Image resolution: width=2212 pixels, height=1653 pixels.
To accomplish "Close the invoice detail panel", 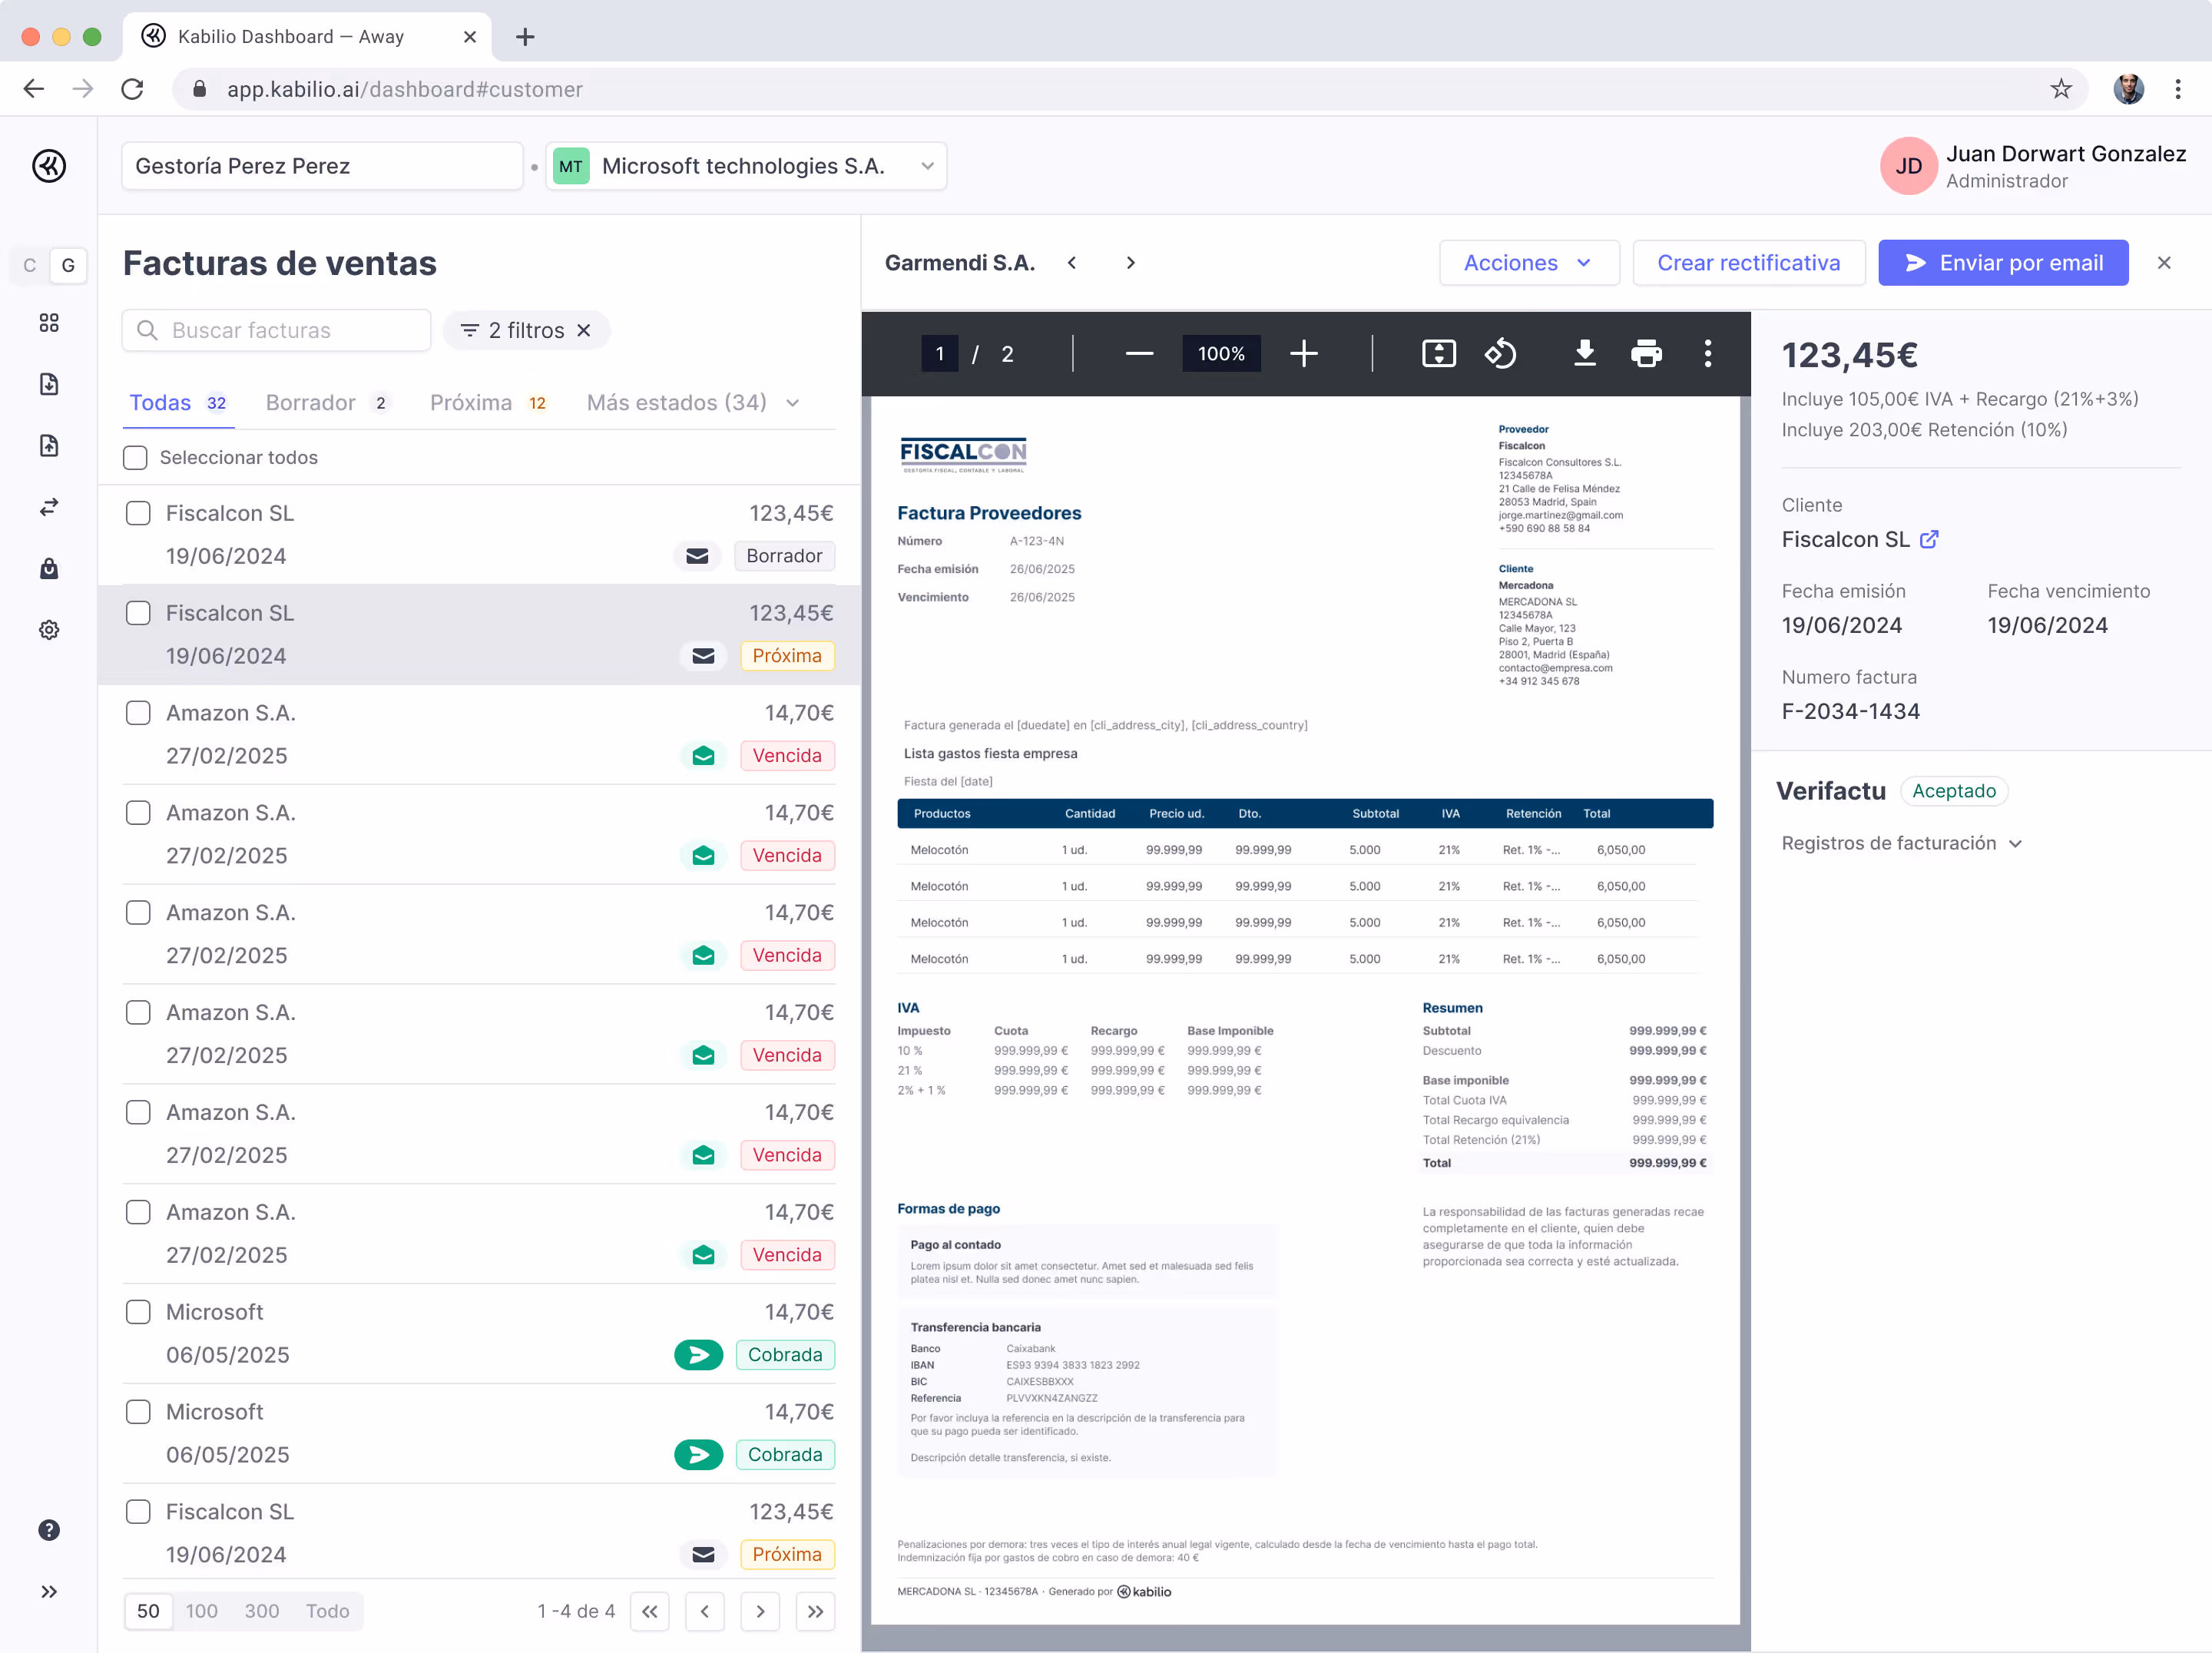I will coord(2163,262).
